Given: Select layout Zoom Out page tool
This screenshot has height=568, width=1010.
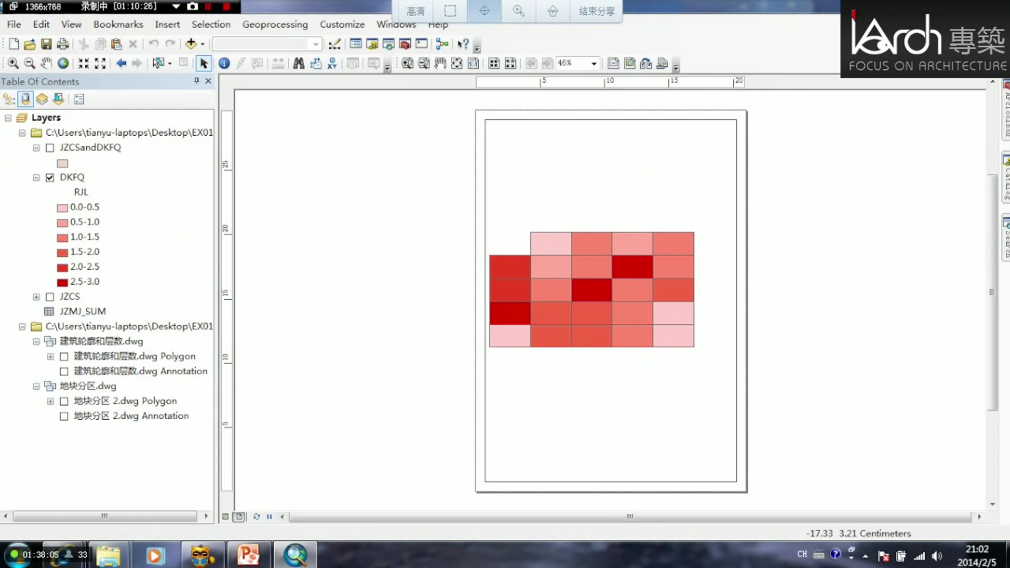Looking at the screenshot, I should point(424,63).
